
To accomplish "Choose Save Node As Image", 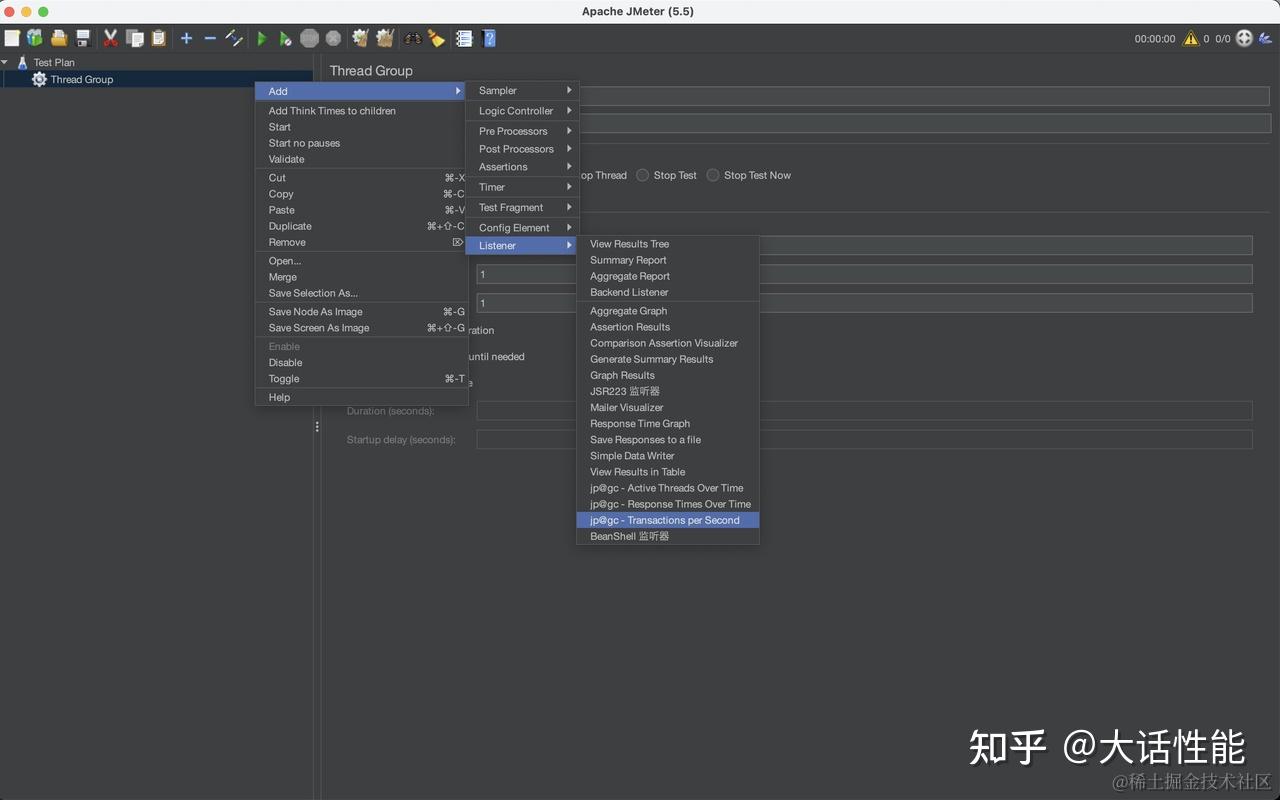I will (361, 312).
